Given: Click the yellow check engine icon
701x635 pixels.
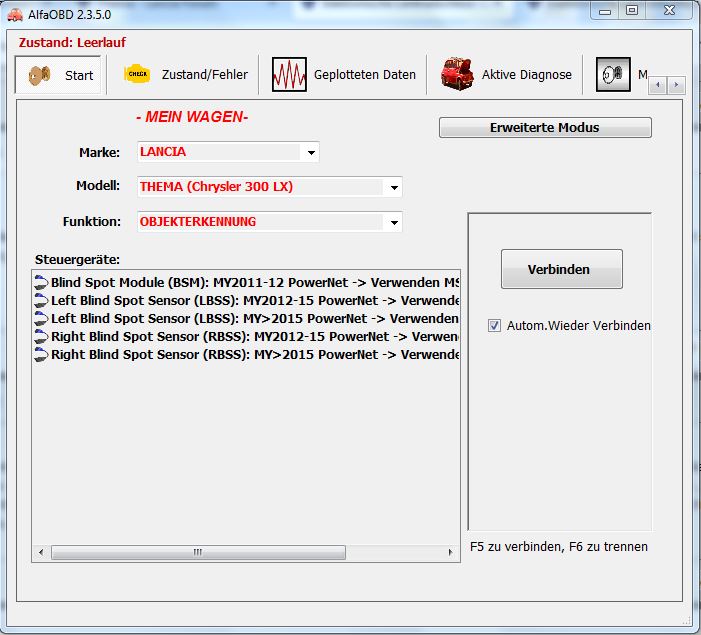Looking at the screenshot, I should coord(137,74).
